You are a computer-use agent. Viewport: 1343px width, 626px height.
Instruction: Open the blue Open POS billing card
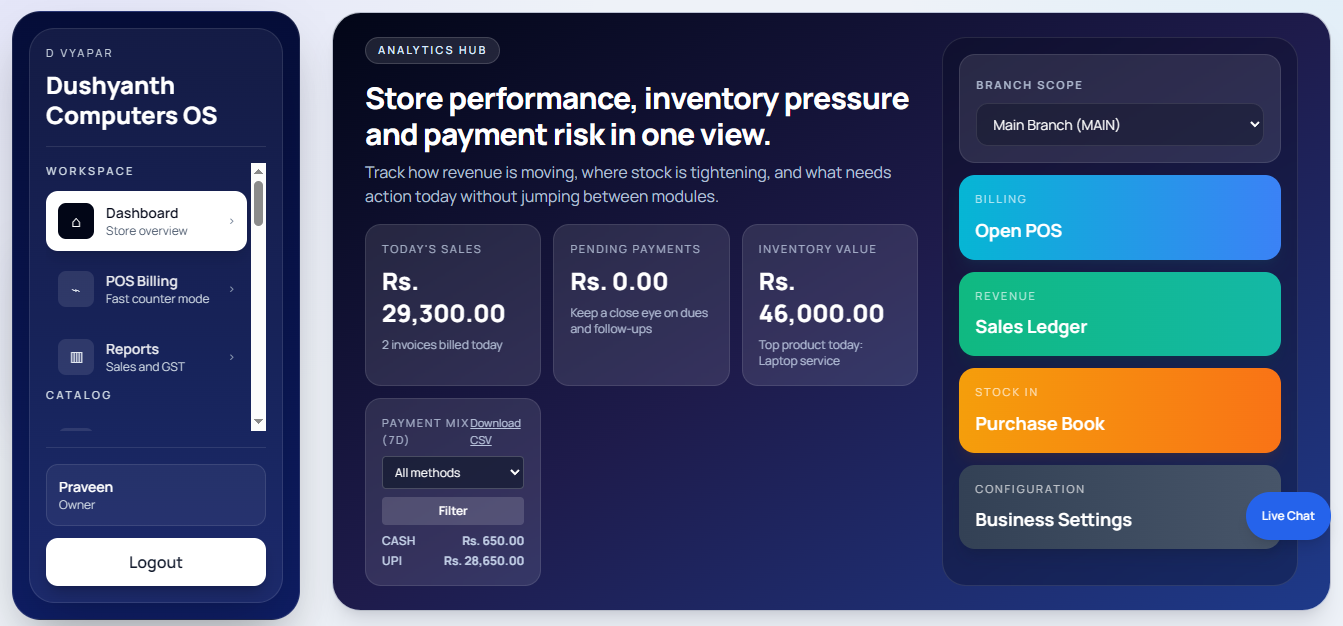click(1119, 217)
